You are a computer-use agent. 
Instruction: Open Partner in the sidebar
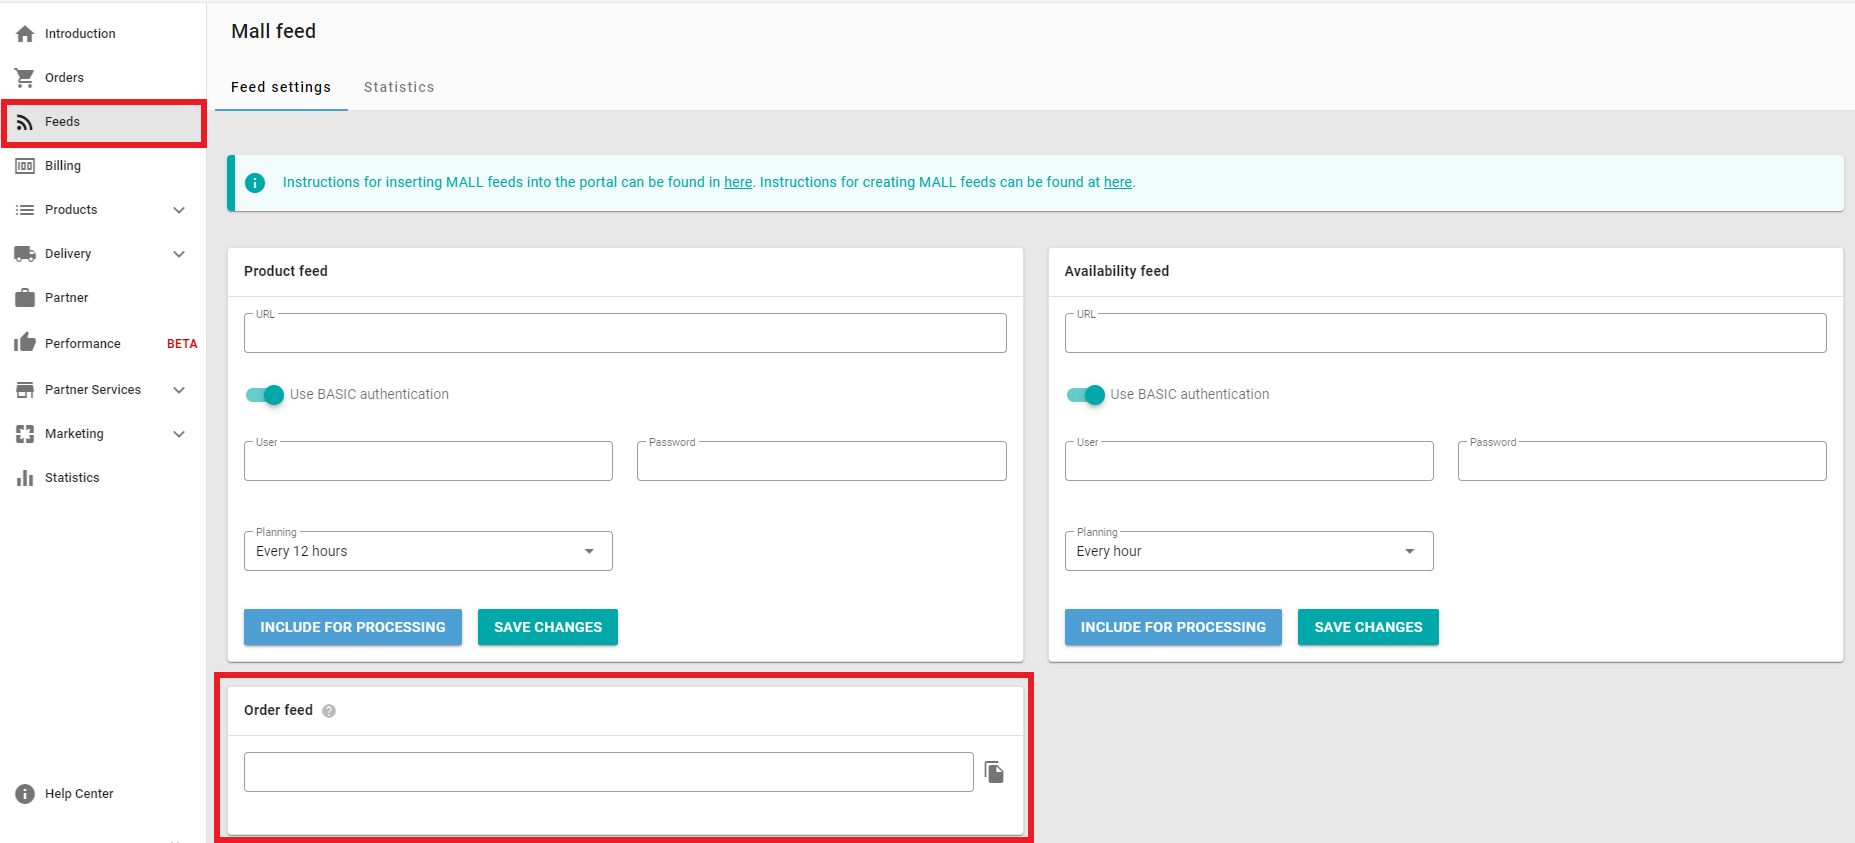[x=103, y=298]
